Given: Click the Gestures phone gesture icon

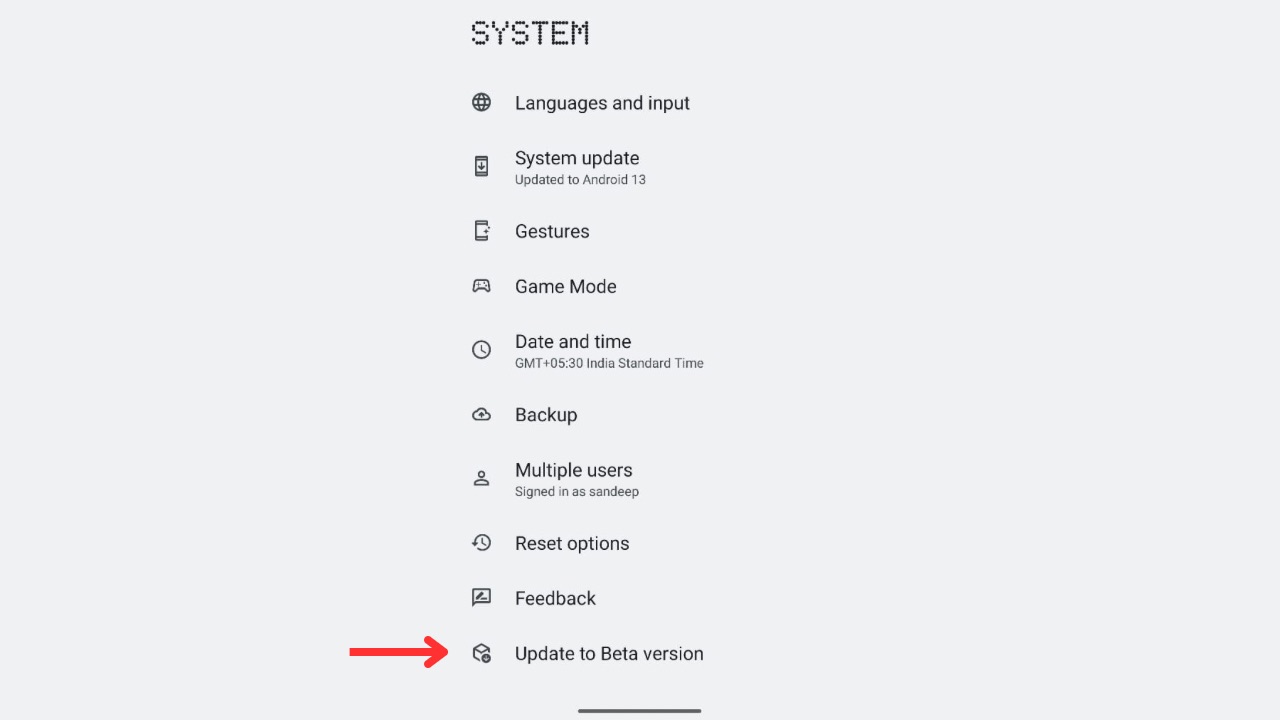Looking at the screenshot, I should pyautogui.click(x=481, y=230).
